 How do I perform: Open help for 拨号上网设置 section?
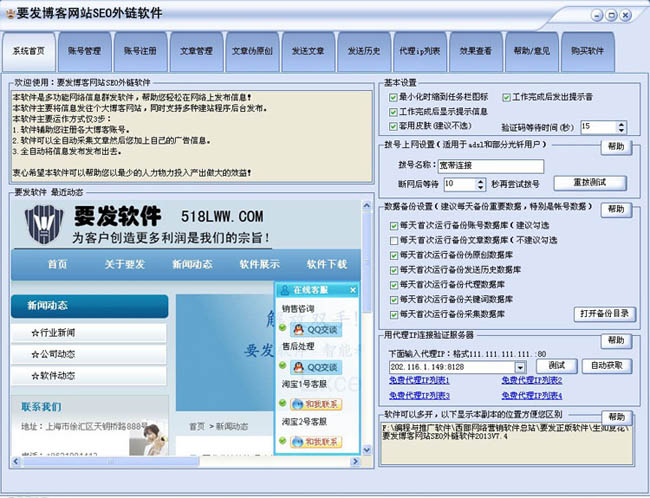coord(616,147)
